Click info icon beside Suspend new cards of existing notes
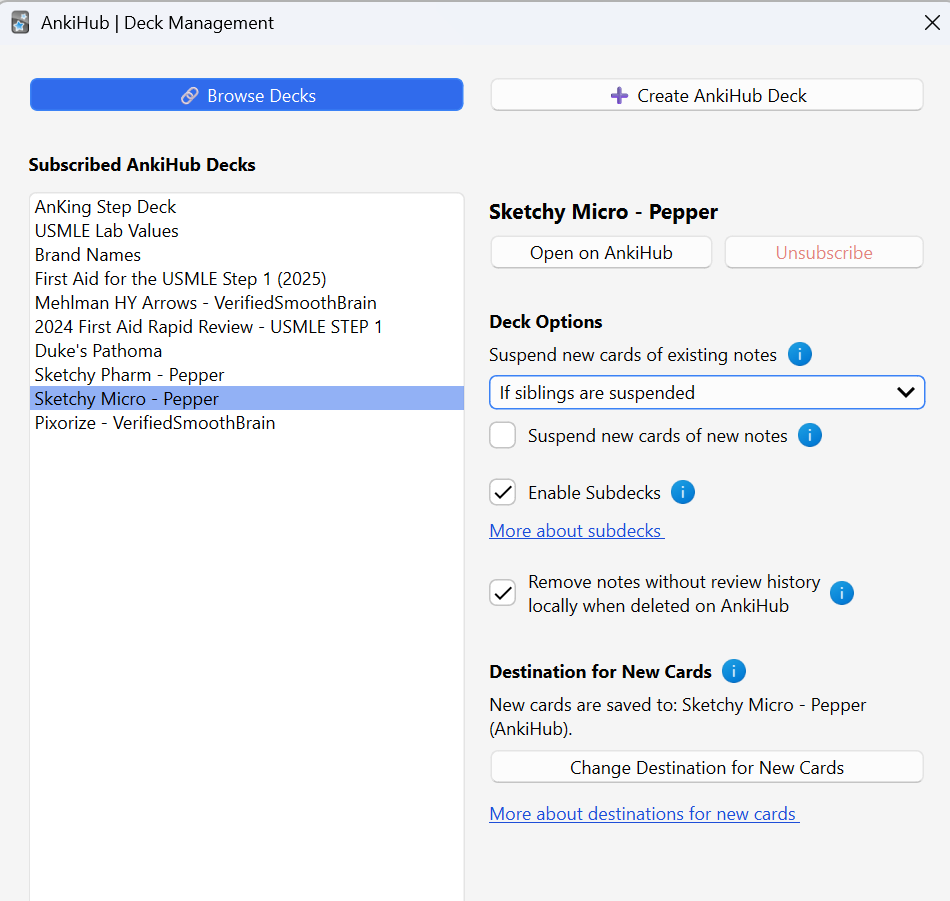This screenshot has height=901, width=950. [799, 354]
